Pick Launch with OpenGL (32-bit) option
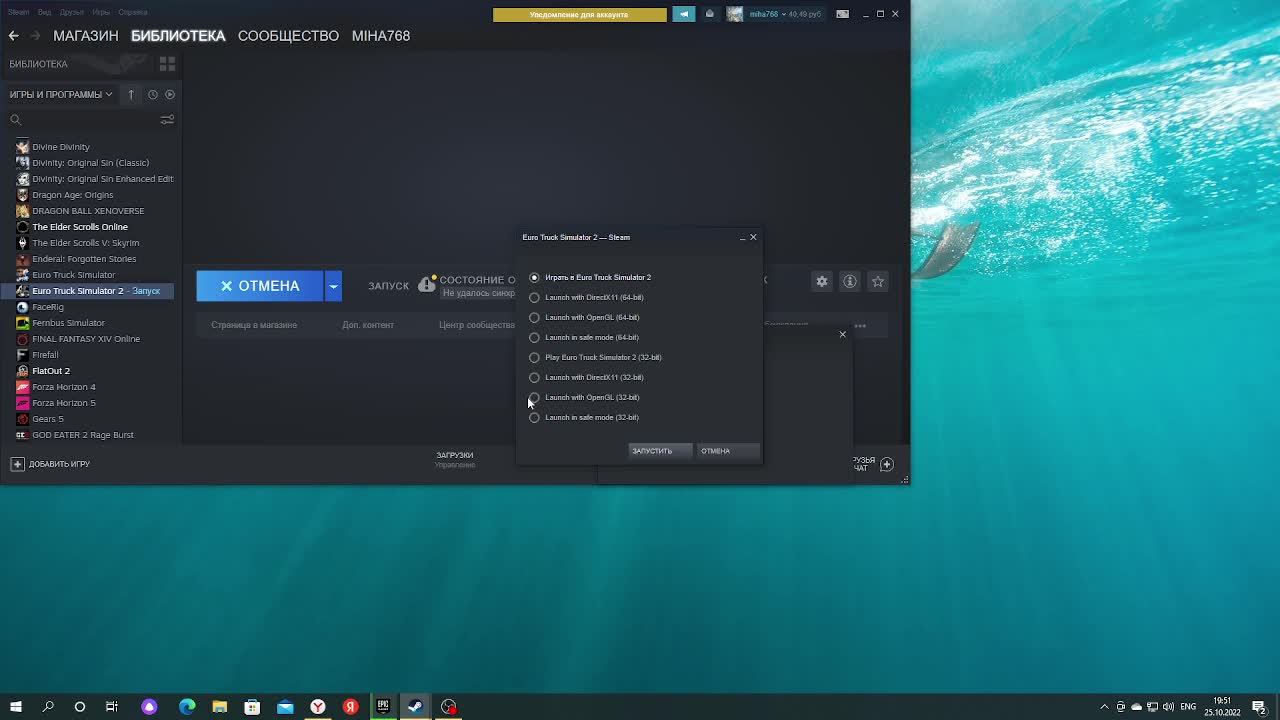The width and height of the screenshot is (1280, 720). coord(585,397)
